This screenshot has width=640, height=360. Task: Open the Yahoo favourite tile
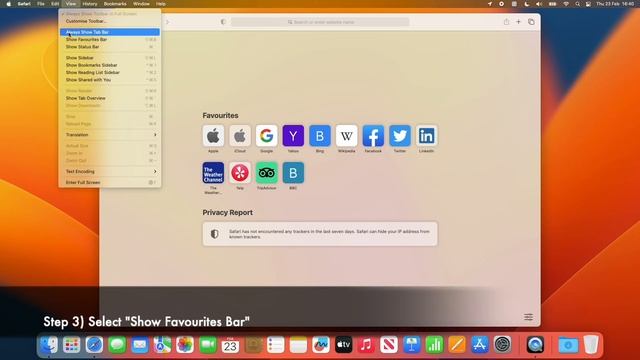point(293,136)
